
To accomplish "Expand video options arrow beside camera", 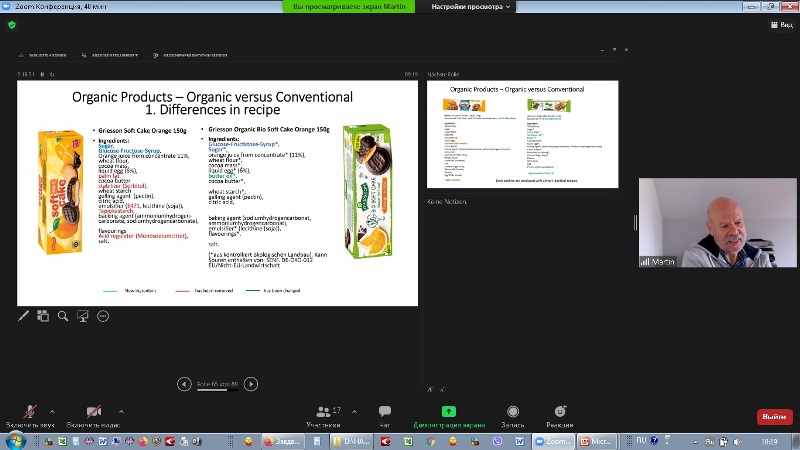I will coord(121,411).
